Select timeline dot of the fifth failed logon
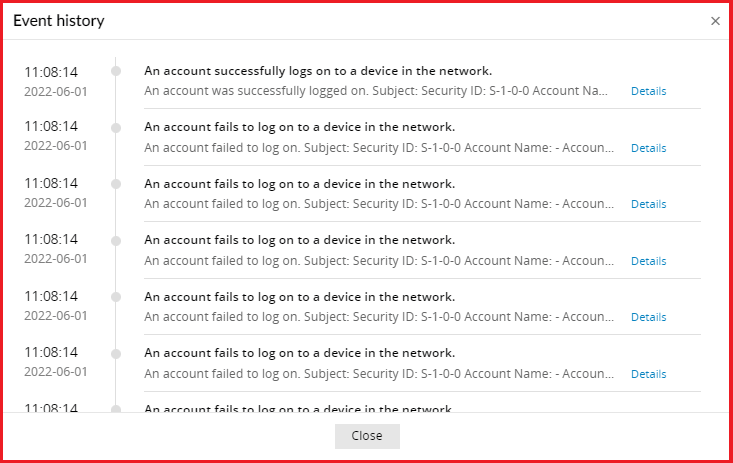Screen dimensions: 733x463 click(117, 353)
